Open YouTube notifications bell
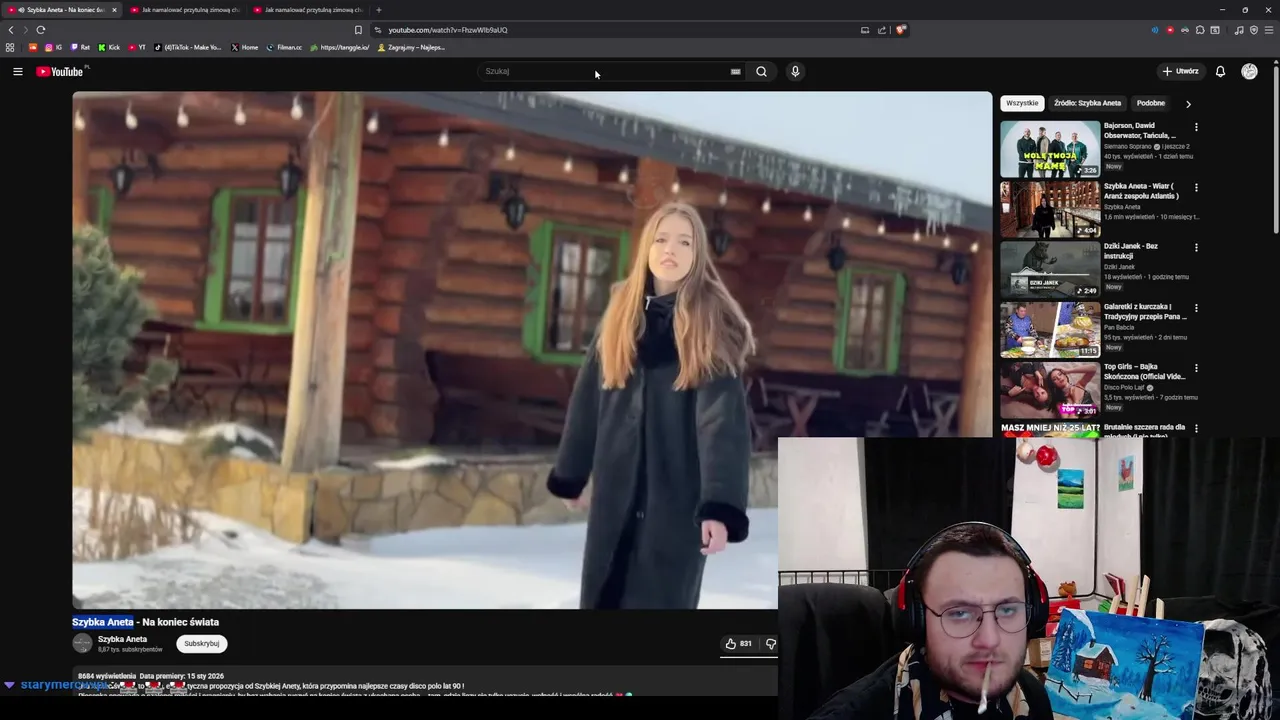The height and width of the screenshot is (720, 1280). [x=1220, y=71]
